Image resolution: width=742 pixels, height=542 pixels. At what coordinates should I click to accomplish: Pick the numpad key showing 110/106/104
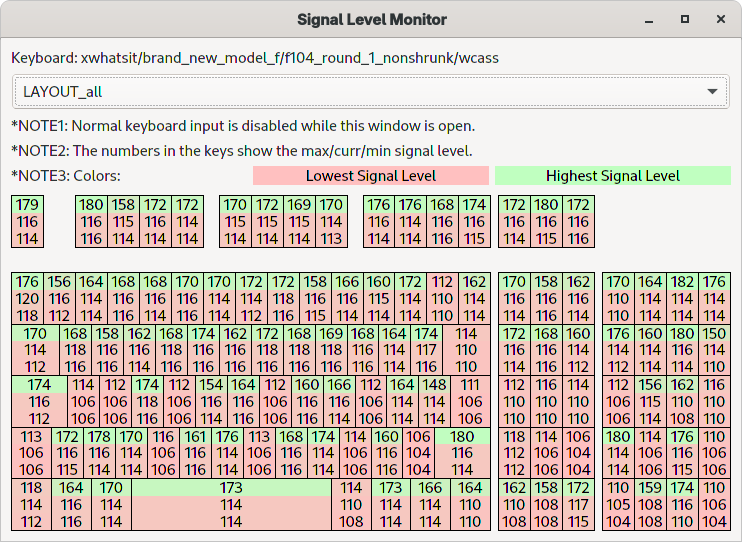(714, 505)
